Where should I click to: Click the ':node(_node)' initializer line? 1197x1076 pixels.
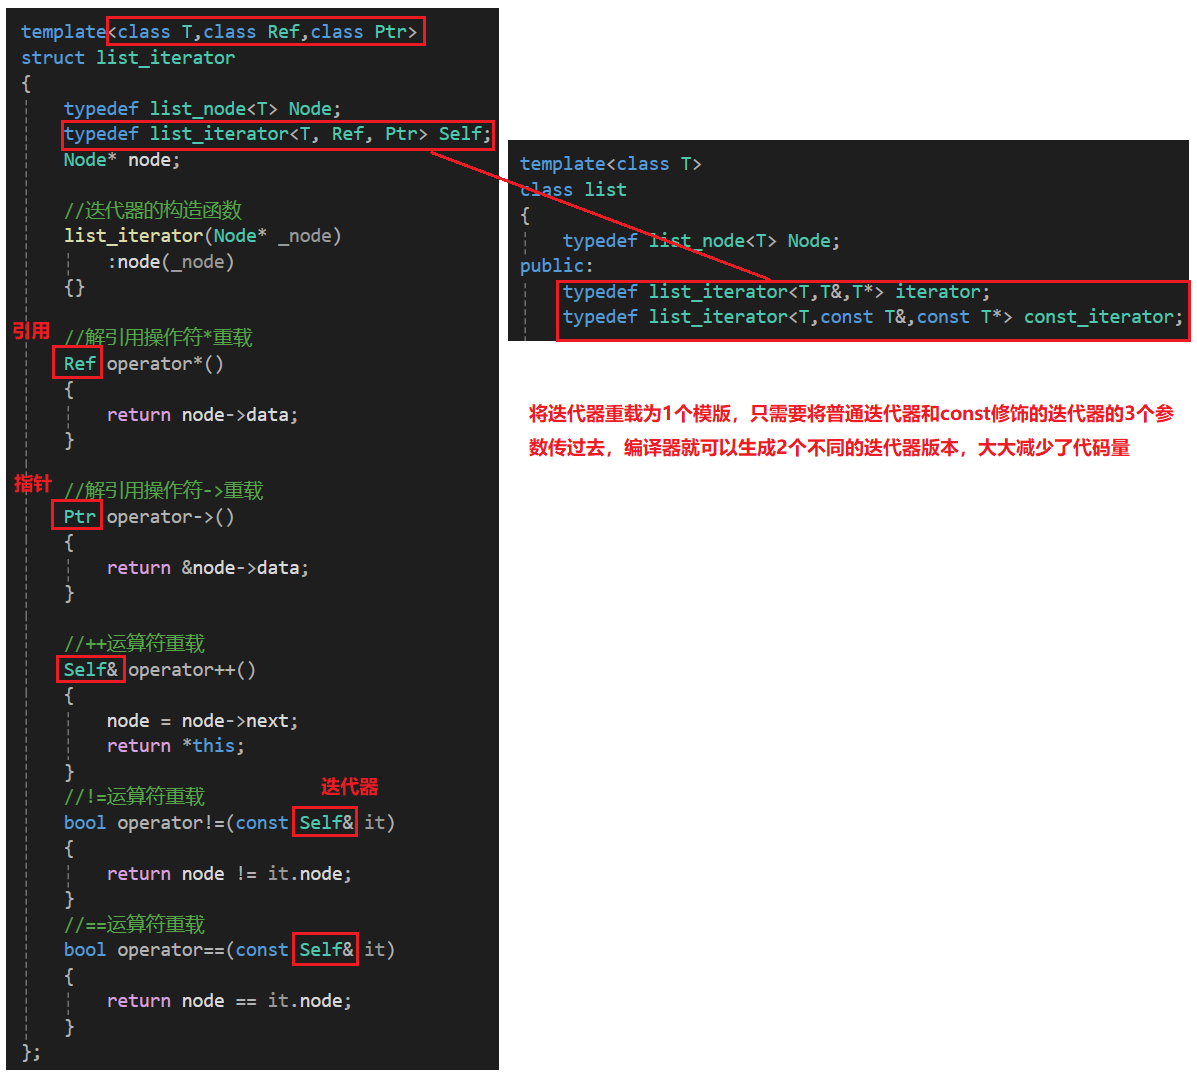tap(170, 262)
